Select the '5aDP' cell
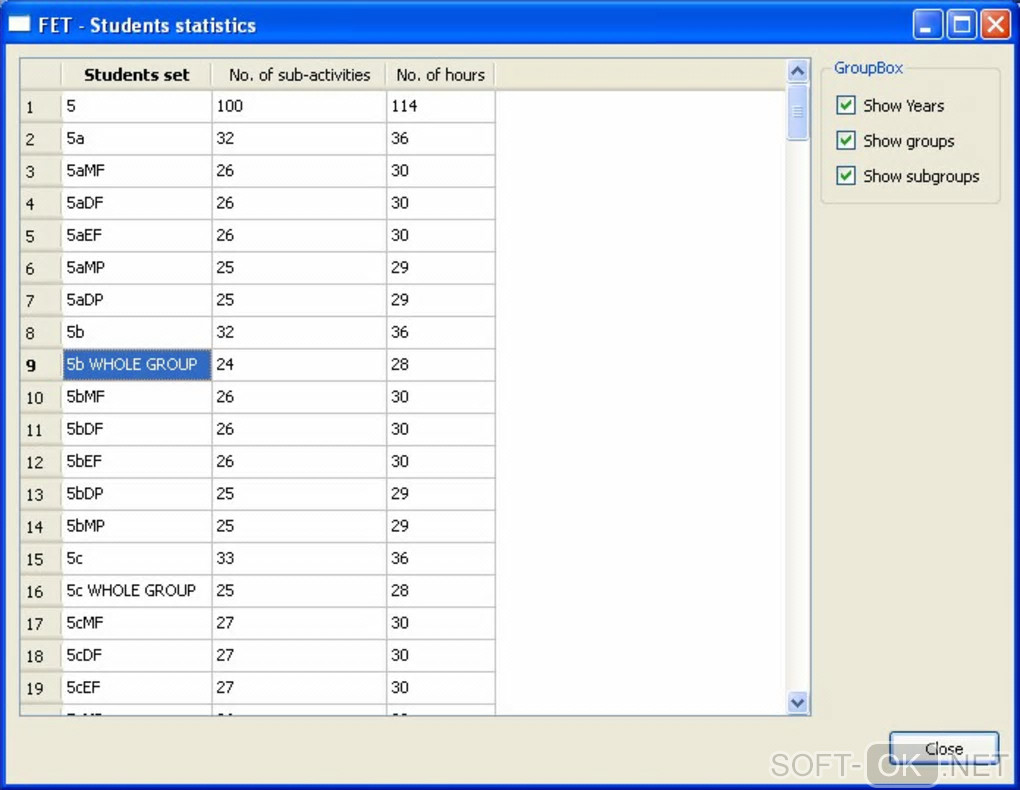Image resolution: width=1020 pixels, height=790 pixels. 137,300
